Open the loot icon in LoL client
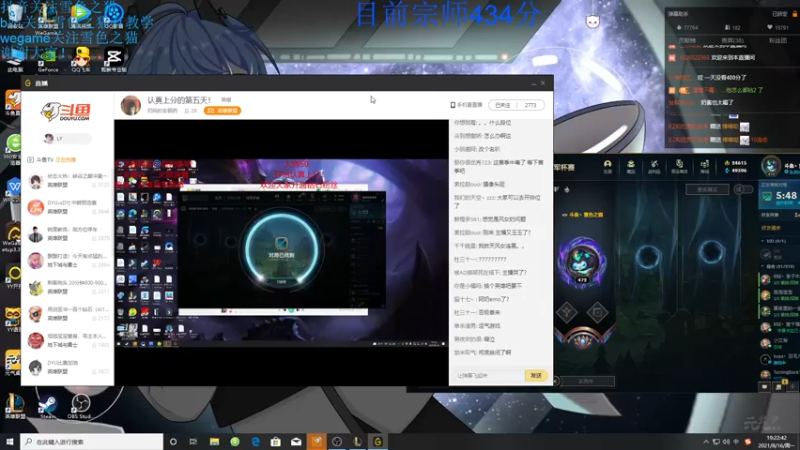 click(631, 166)
